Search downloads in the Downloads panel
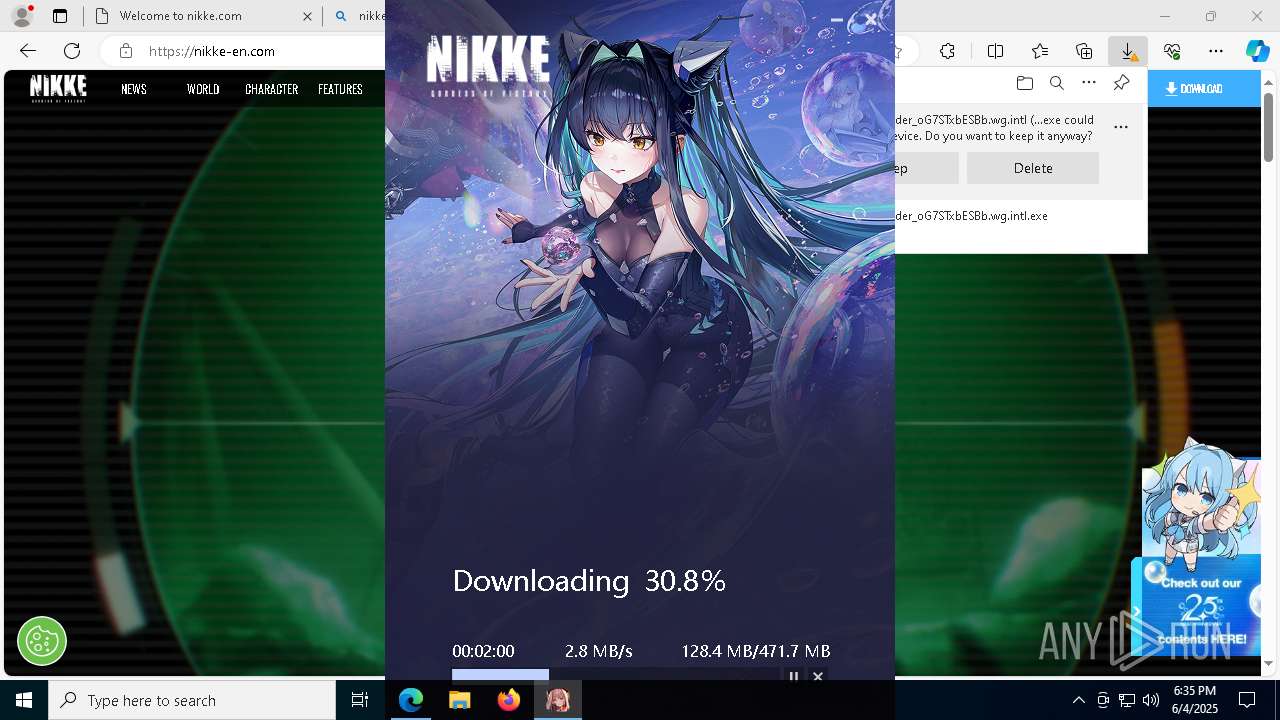Image resolution: width=1280 pixels, height=720 pixels. pyautogui.click(x=1056, y=83)
